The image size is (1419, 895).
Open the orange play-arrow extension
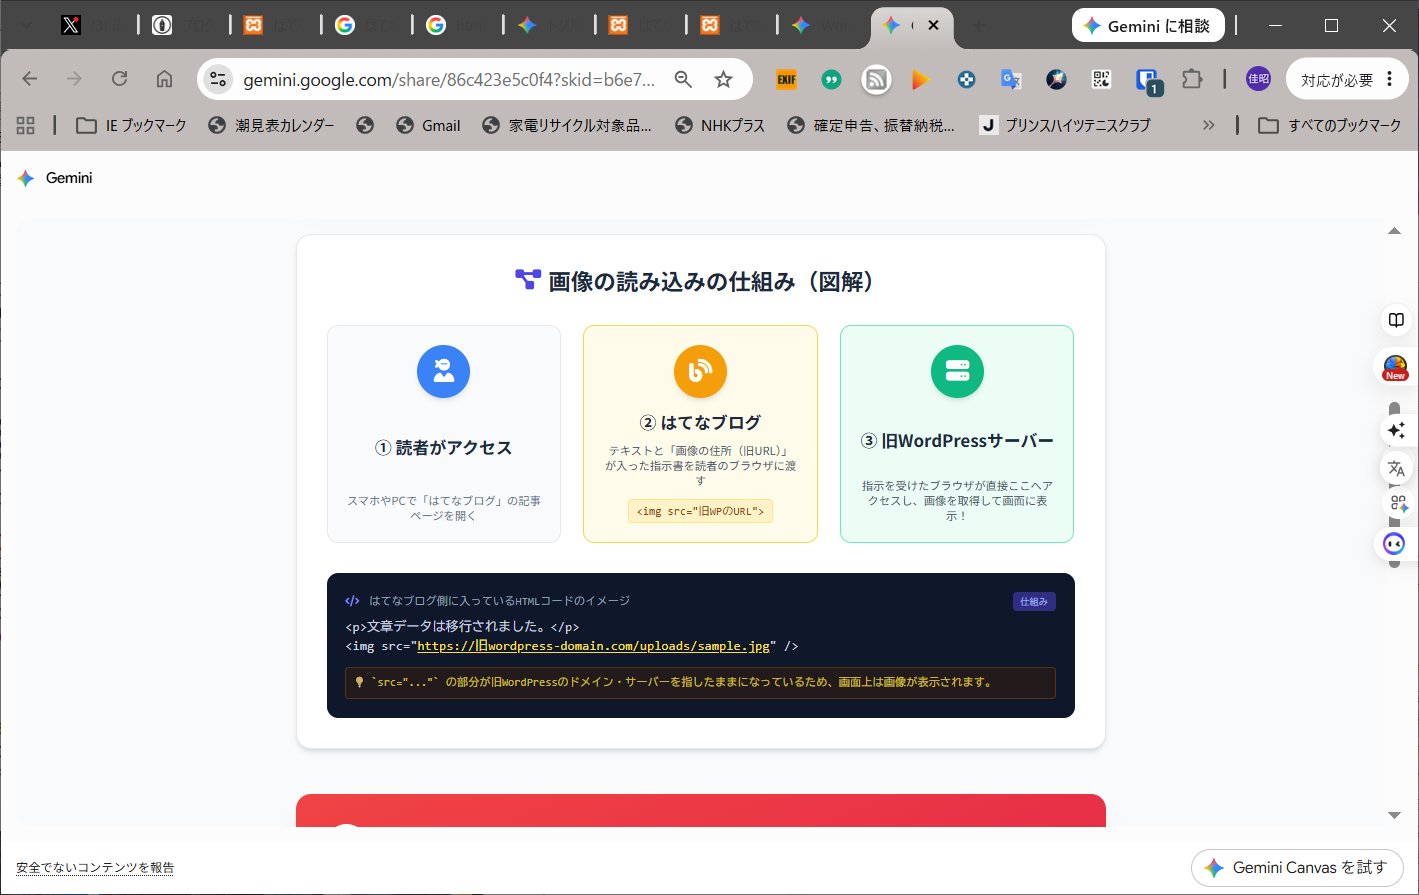pyautogui.click(x=921, y=79)
